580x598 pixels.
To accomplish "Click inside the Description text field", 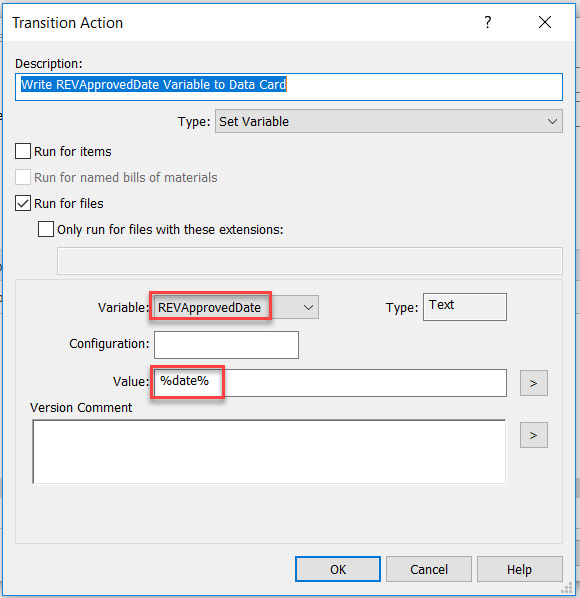I will point(289,87).
